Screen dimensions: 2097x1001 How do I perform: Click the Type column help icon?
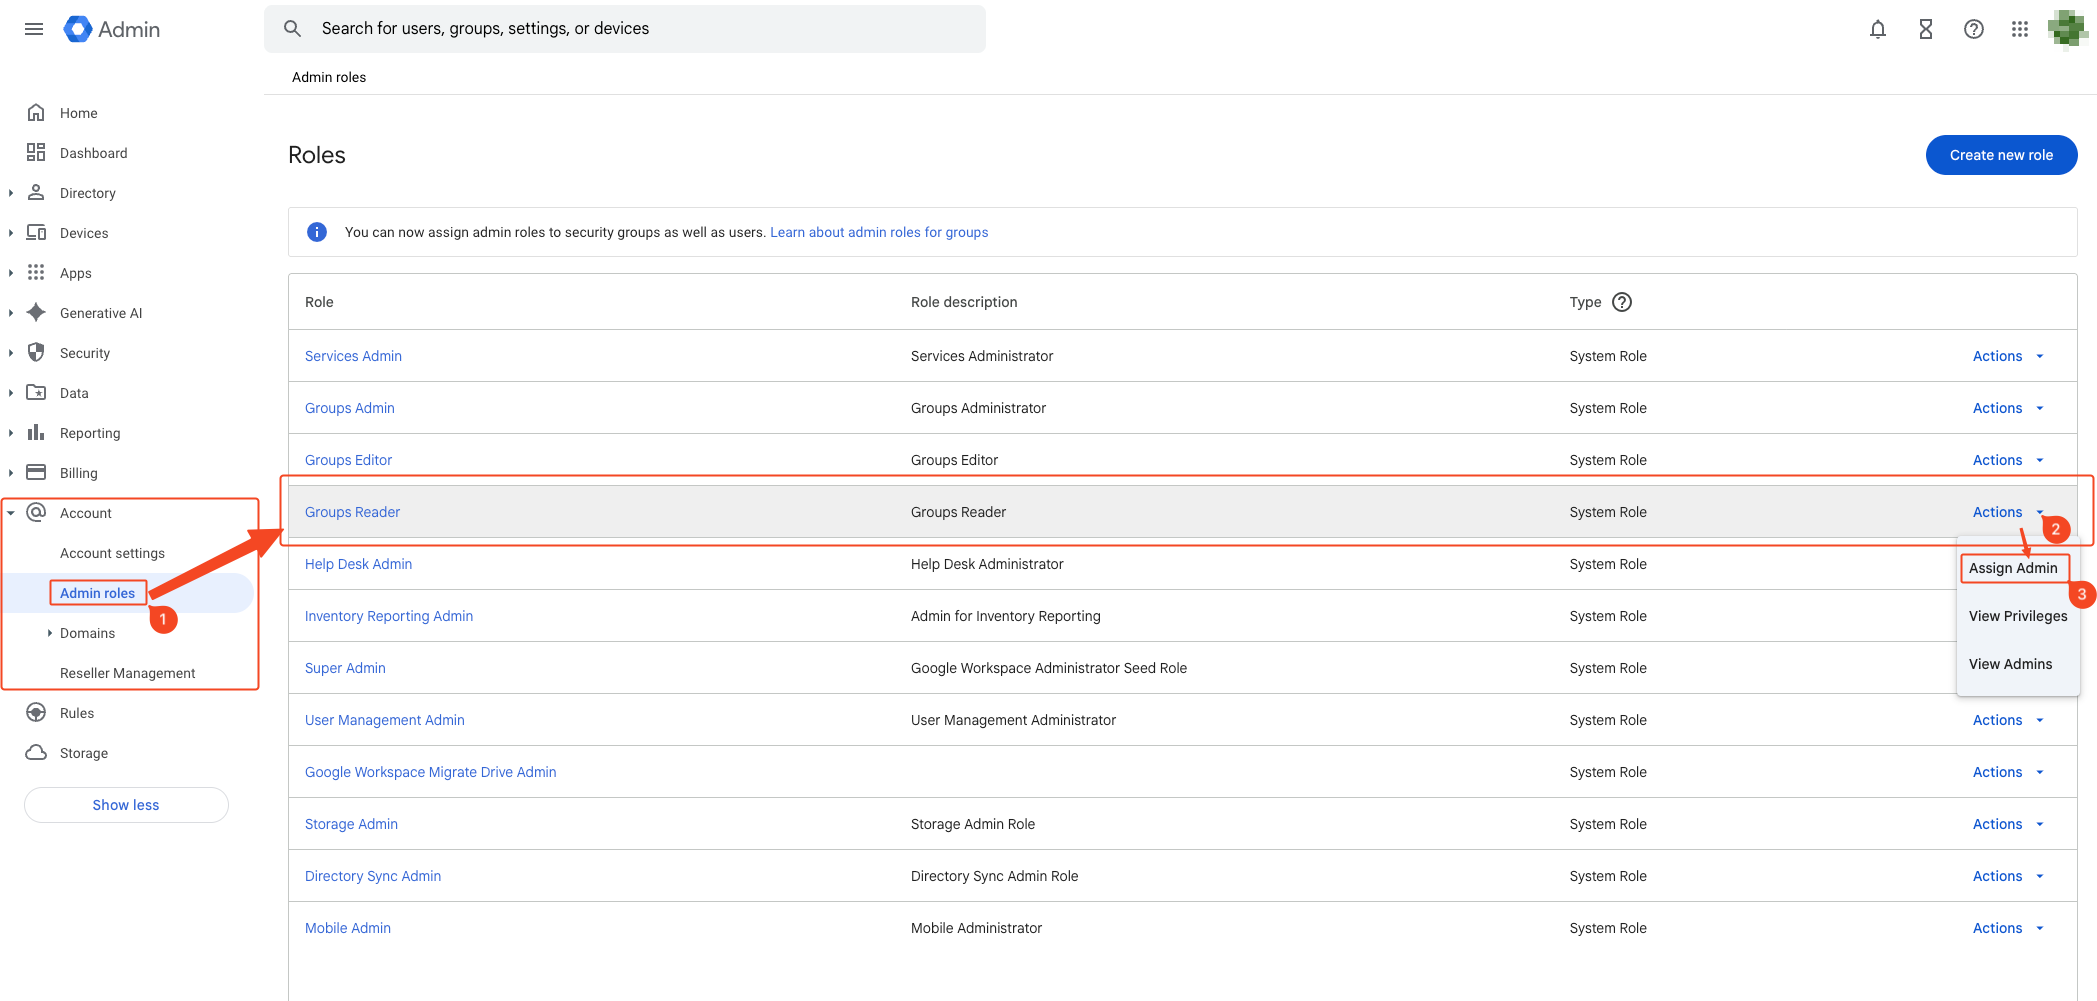click(1622, 302)
